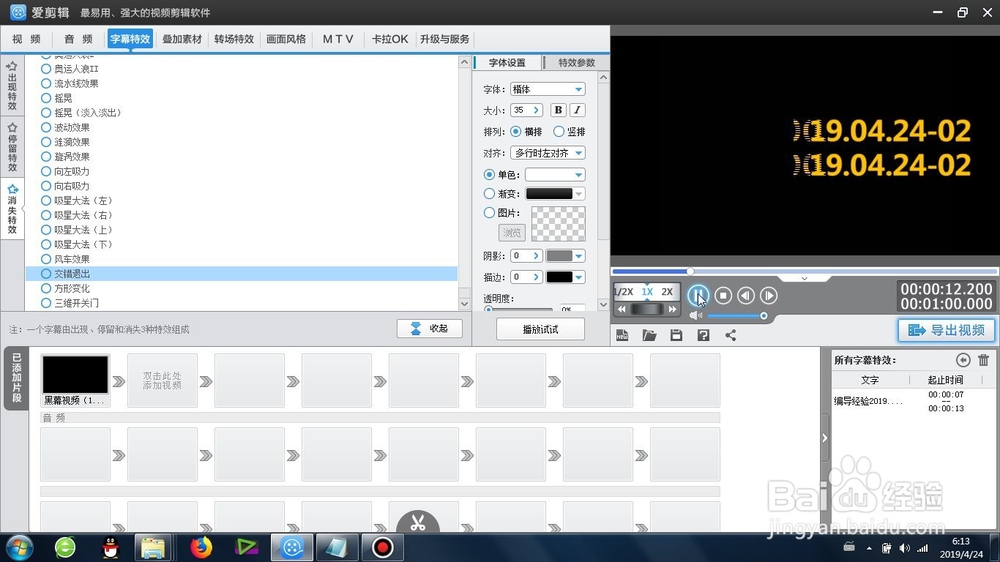Select the 竖排 vertical layout radio
The width and height of the screenshot is (1000, 562).
(559, 131)
